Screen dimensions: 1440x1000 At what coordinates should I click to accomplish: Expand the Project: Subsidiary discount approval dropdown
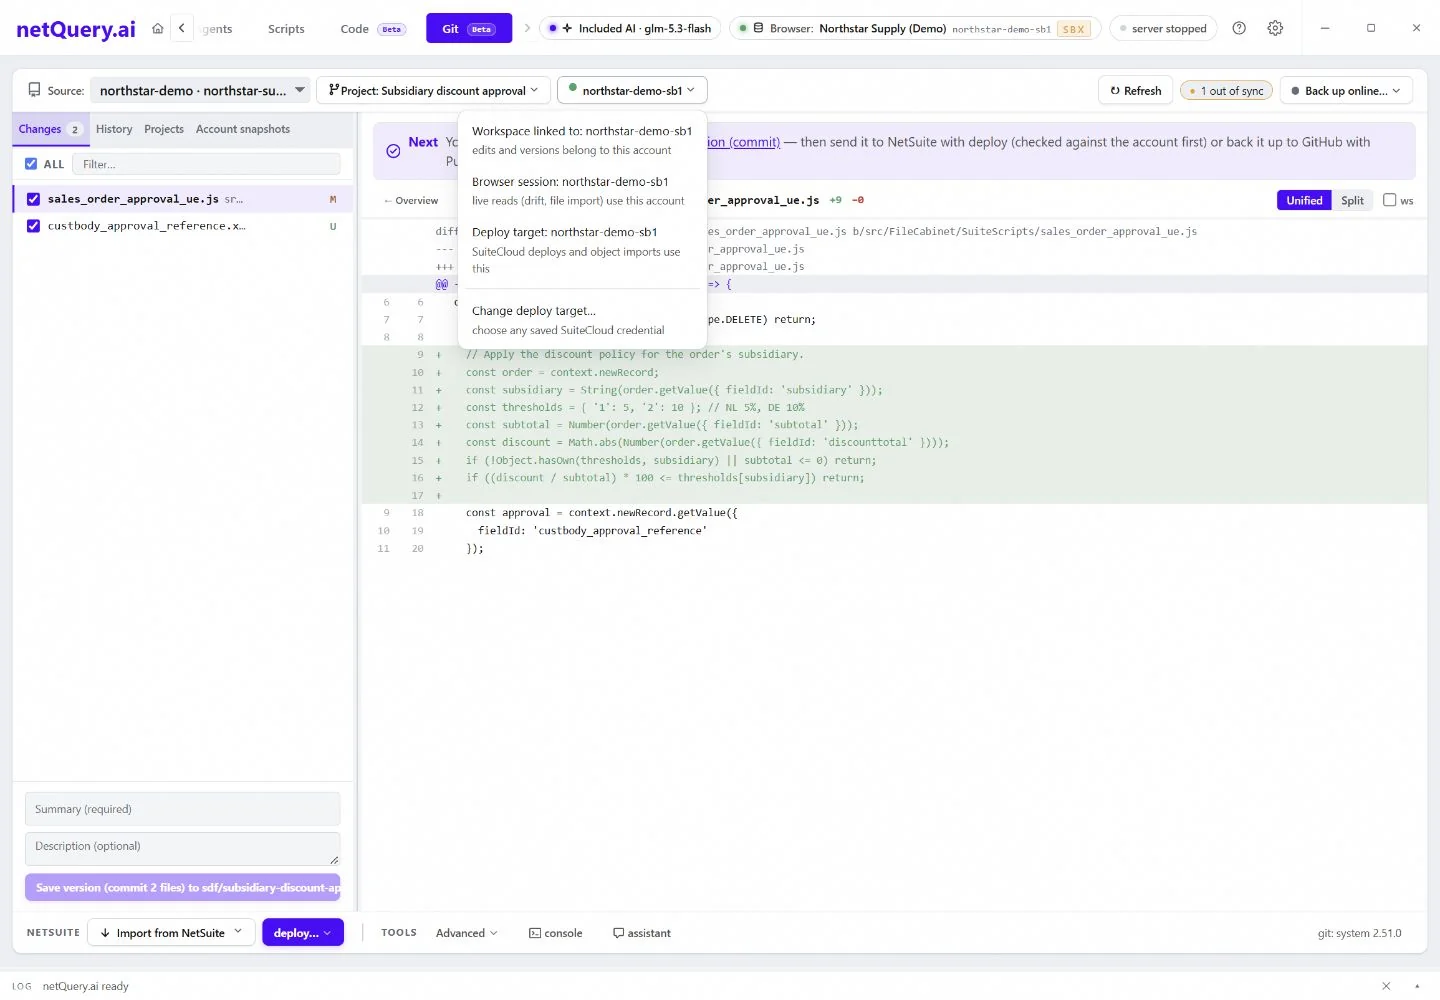[433, 90]
